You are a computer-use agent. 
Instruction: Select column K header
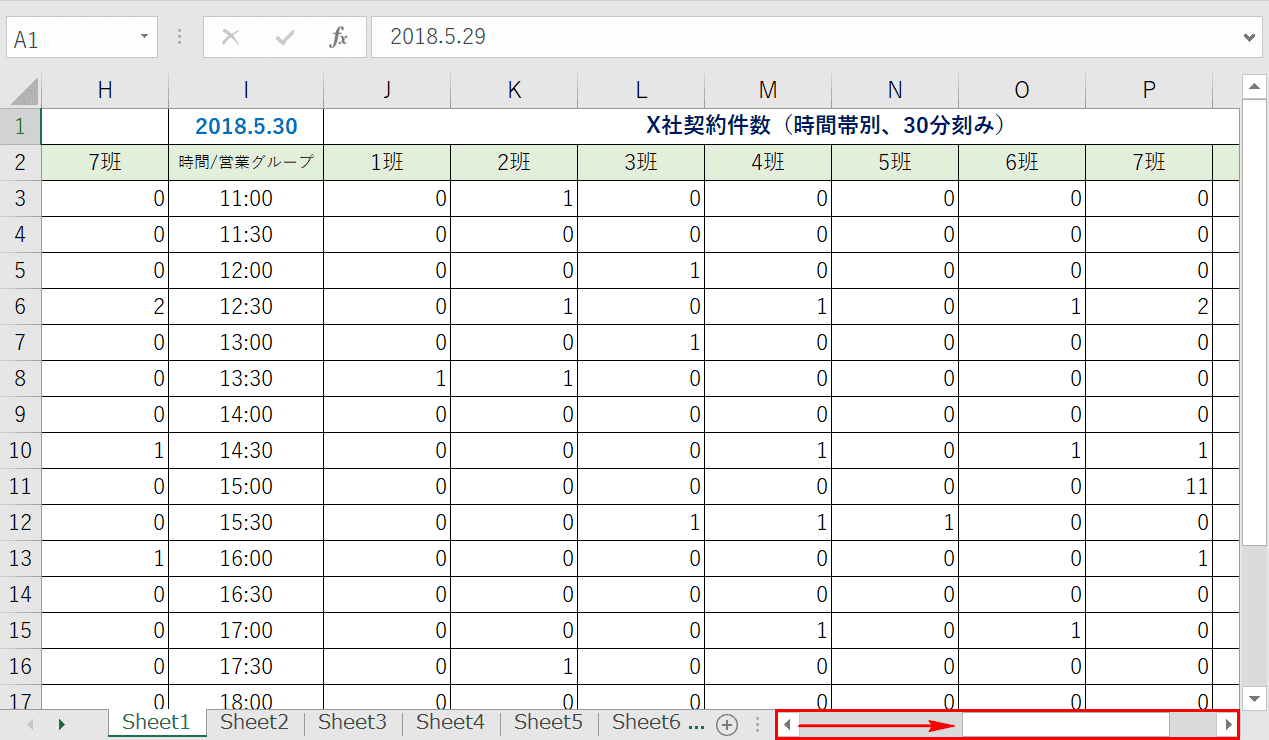pos(514,90)
